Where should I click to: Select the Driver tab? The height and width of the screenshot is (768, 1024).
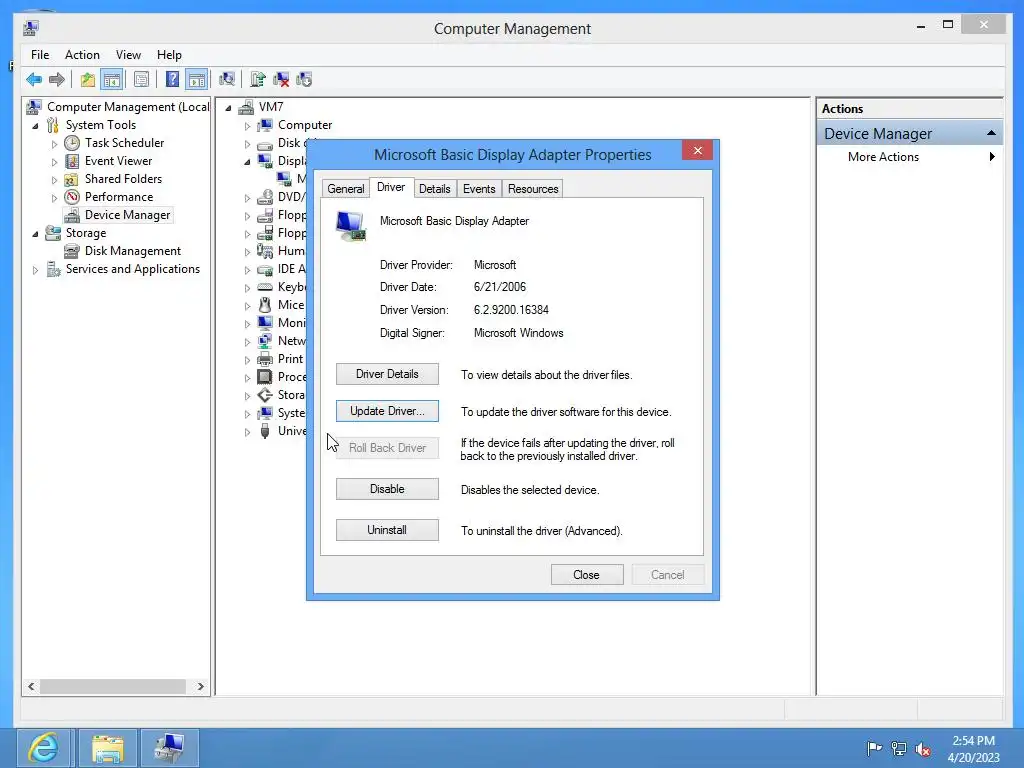click(391, 187)
